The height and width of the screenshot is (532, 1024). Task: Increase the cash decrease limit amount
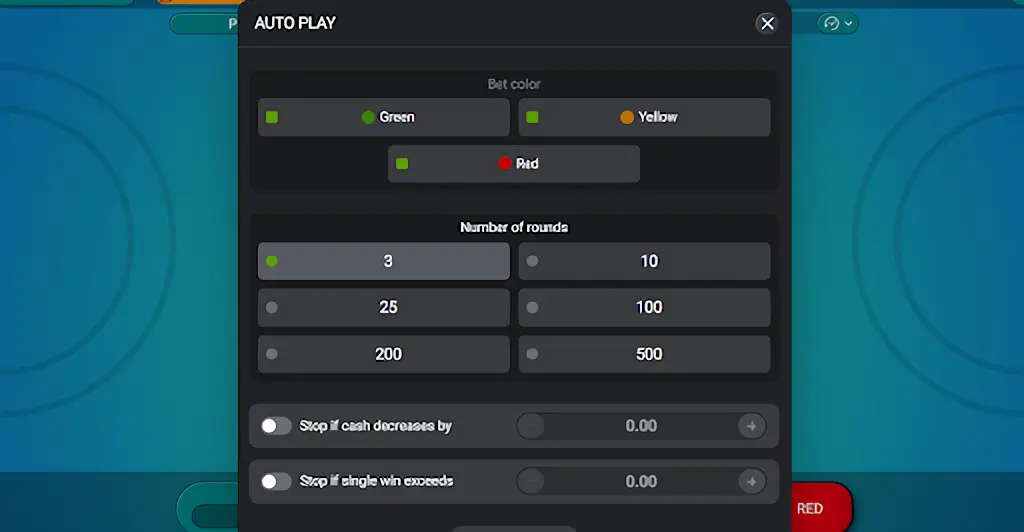point(751,426)
